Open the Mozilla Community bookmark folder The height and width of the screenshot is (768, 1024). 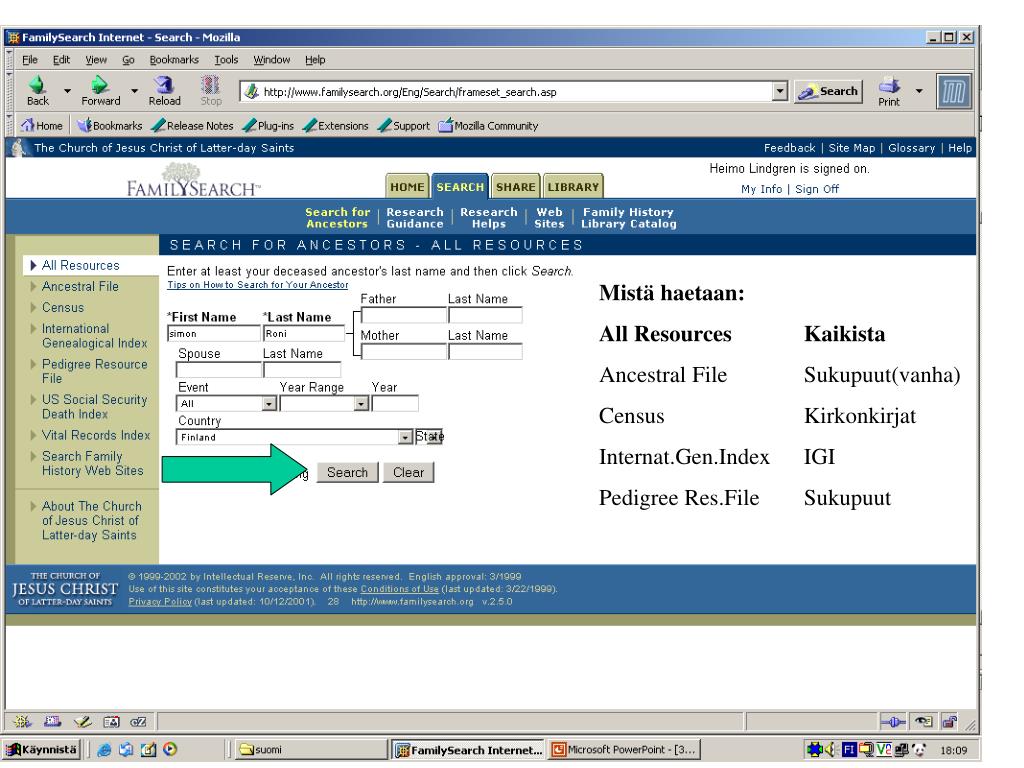point(488,125)
